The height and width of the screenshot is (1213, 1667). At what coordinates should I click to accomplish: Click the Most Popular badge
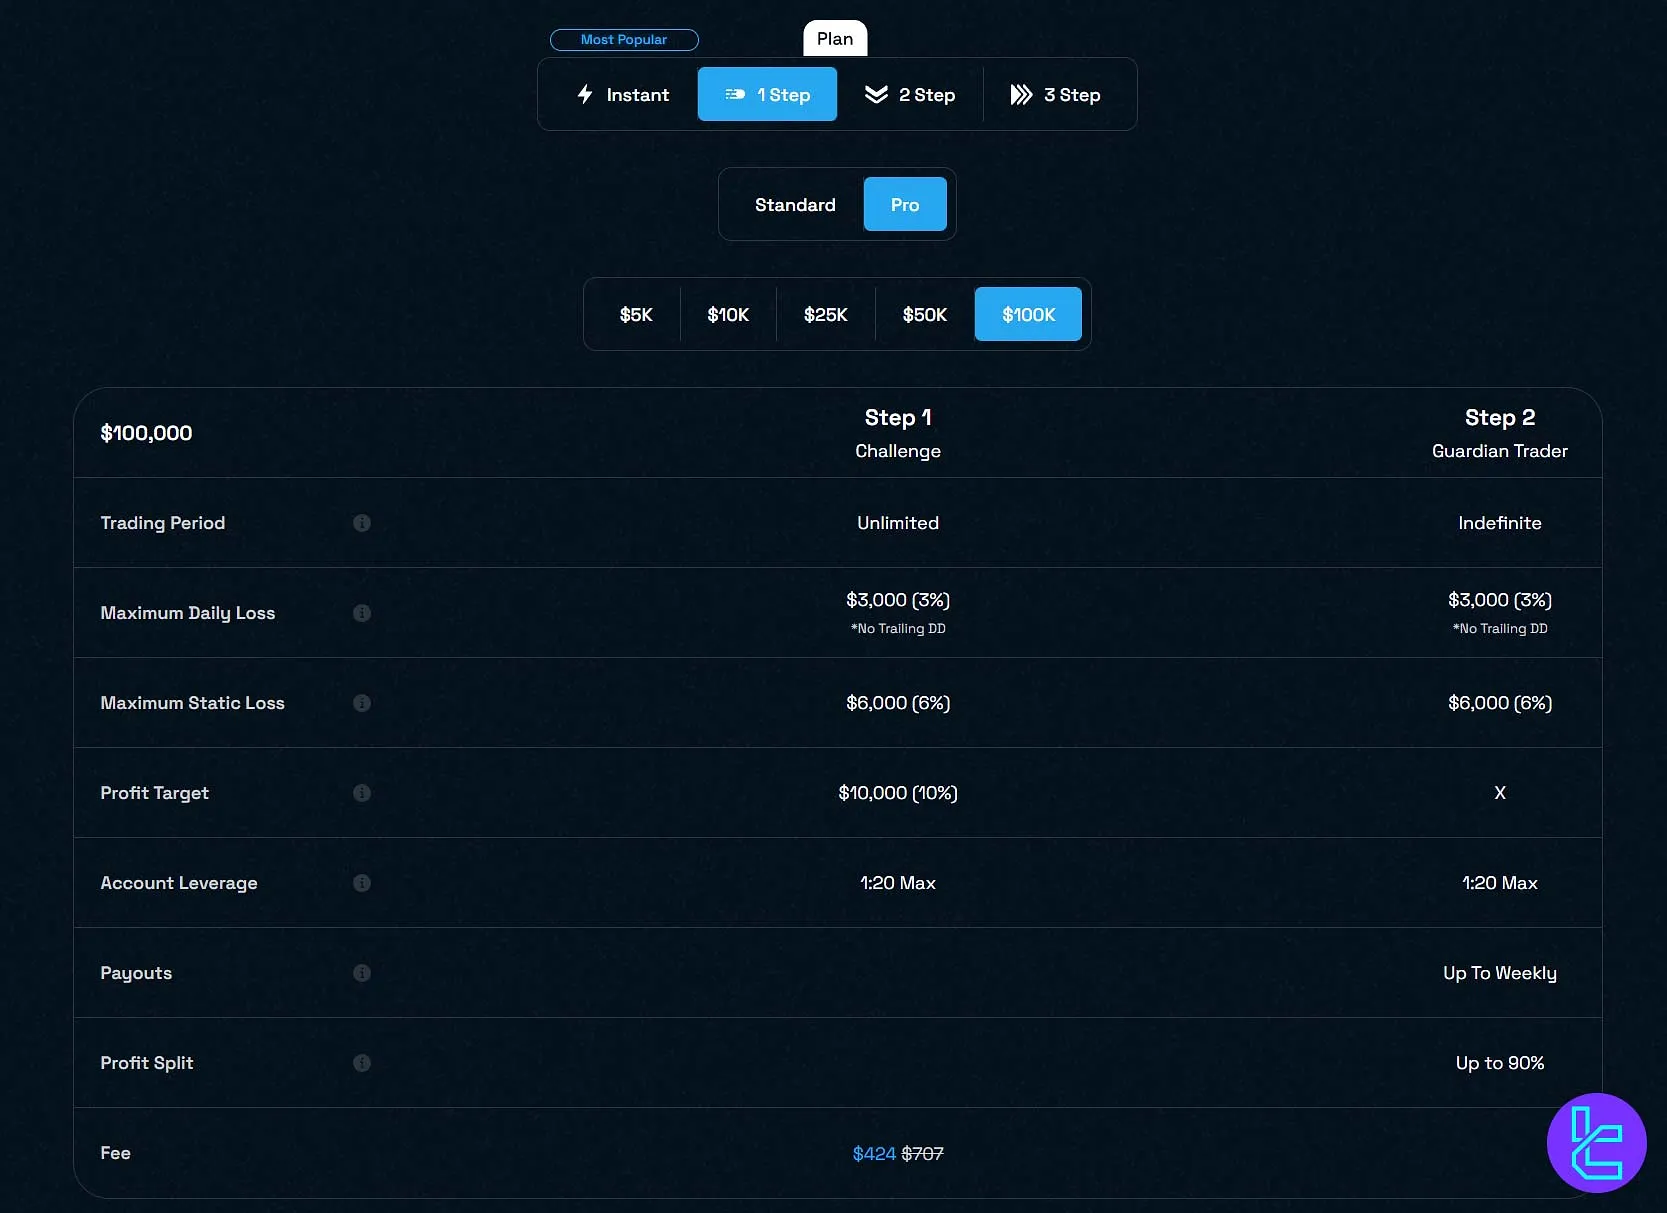coord(624,40)
